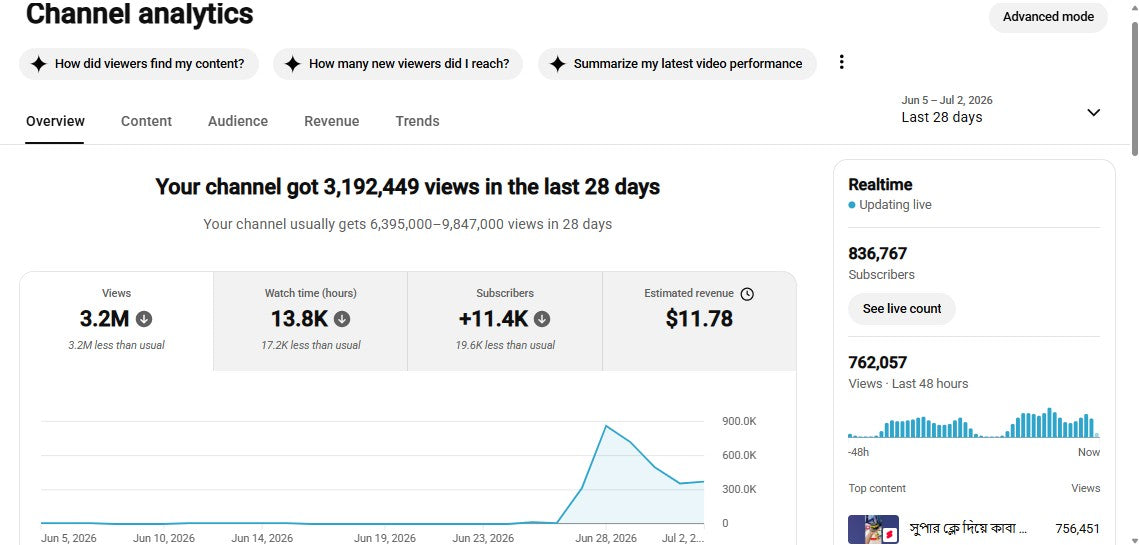
Task: Click the 'Top content' column header
Action: pyautogui.click(x=877, y=488)
